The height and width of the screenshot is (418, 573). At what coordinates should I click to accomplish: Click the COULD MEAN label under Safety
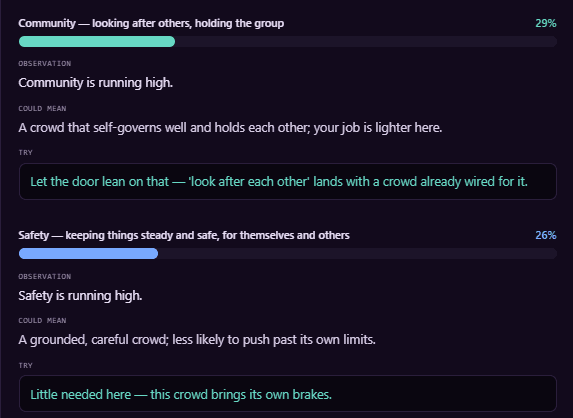[42, 320]
